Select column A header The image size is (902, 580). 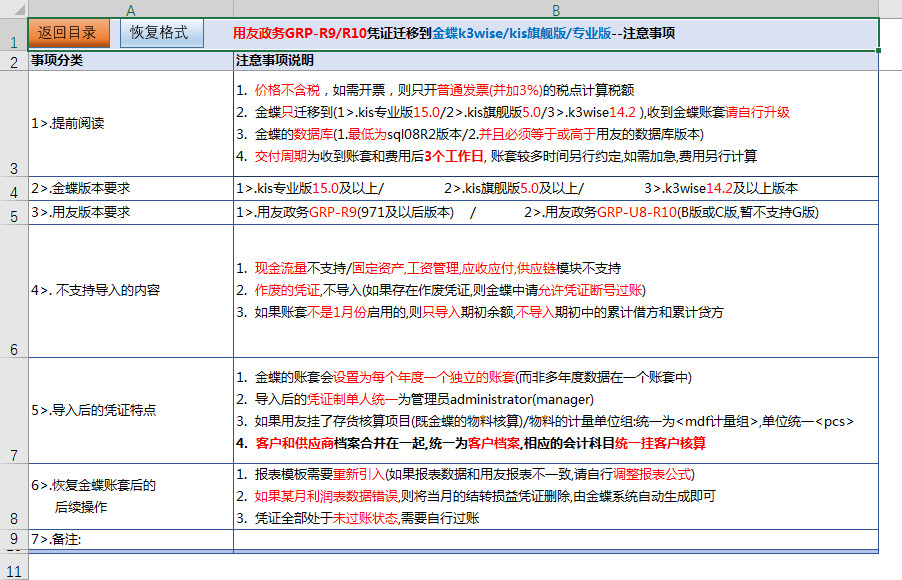[131, 9]
